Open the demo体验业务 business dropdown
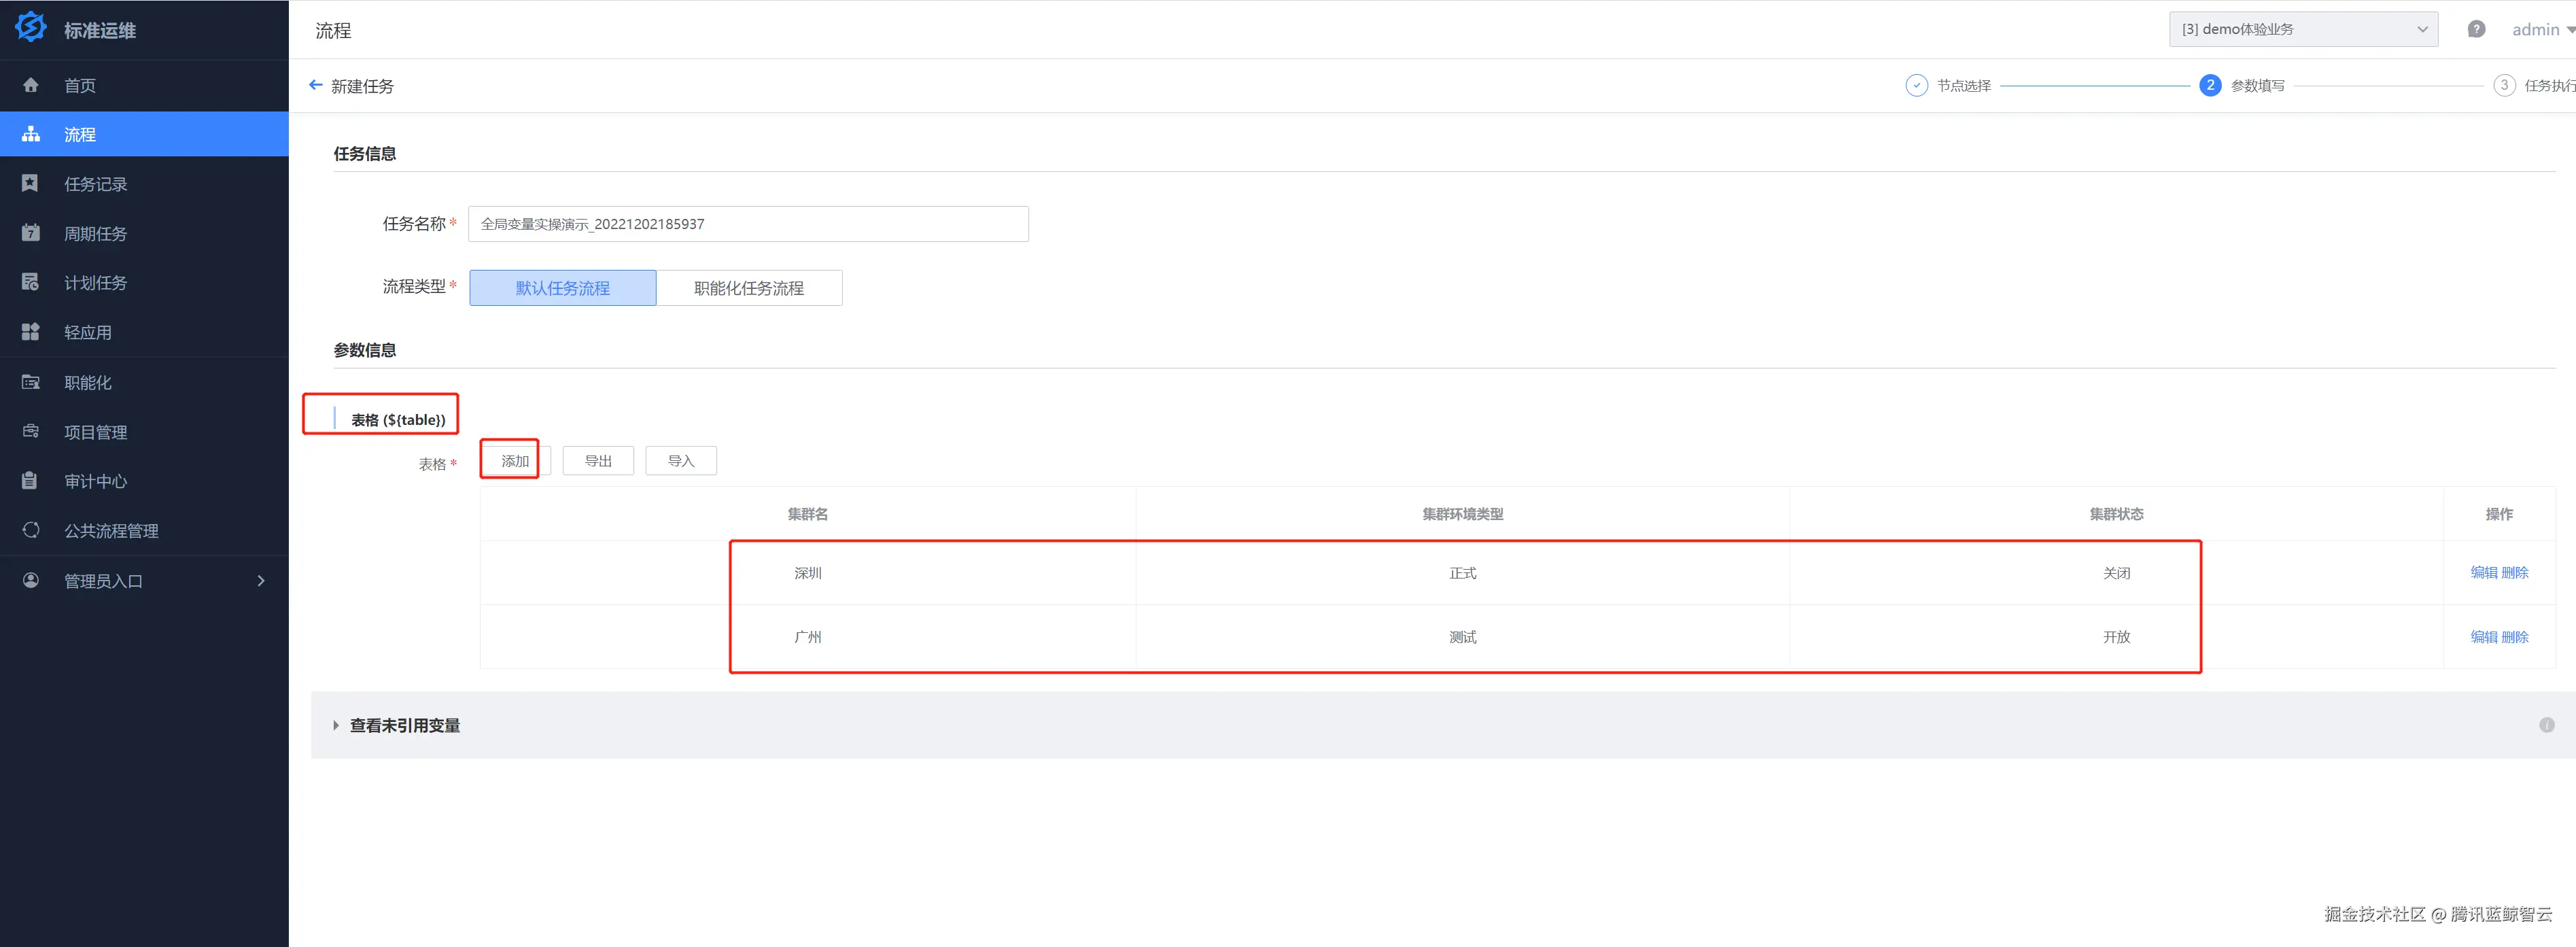Viewport: 2576px width, 947px height. pos(2302,29)
